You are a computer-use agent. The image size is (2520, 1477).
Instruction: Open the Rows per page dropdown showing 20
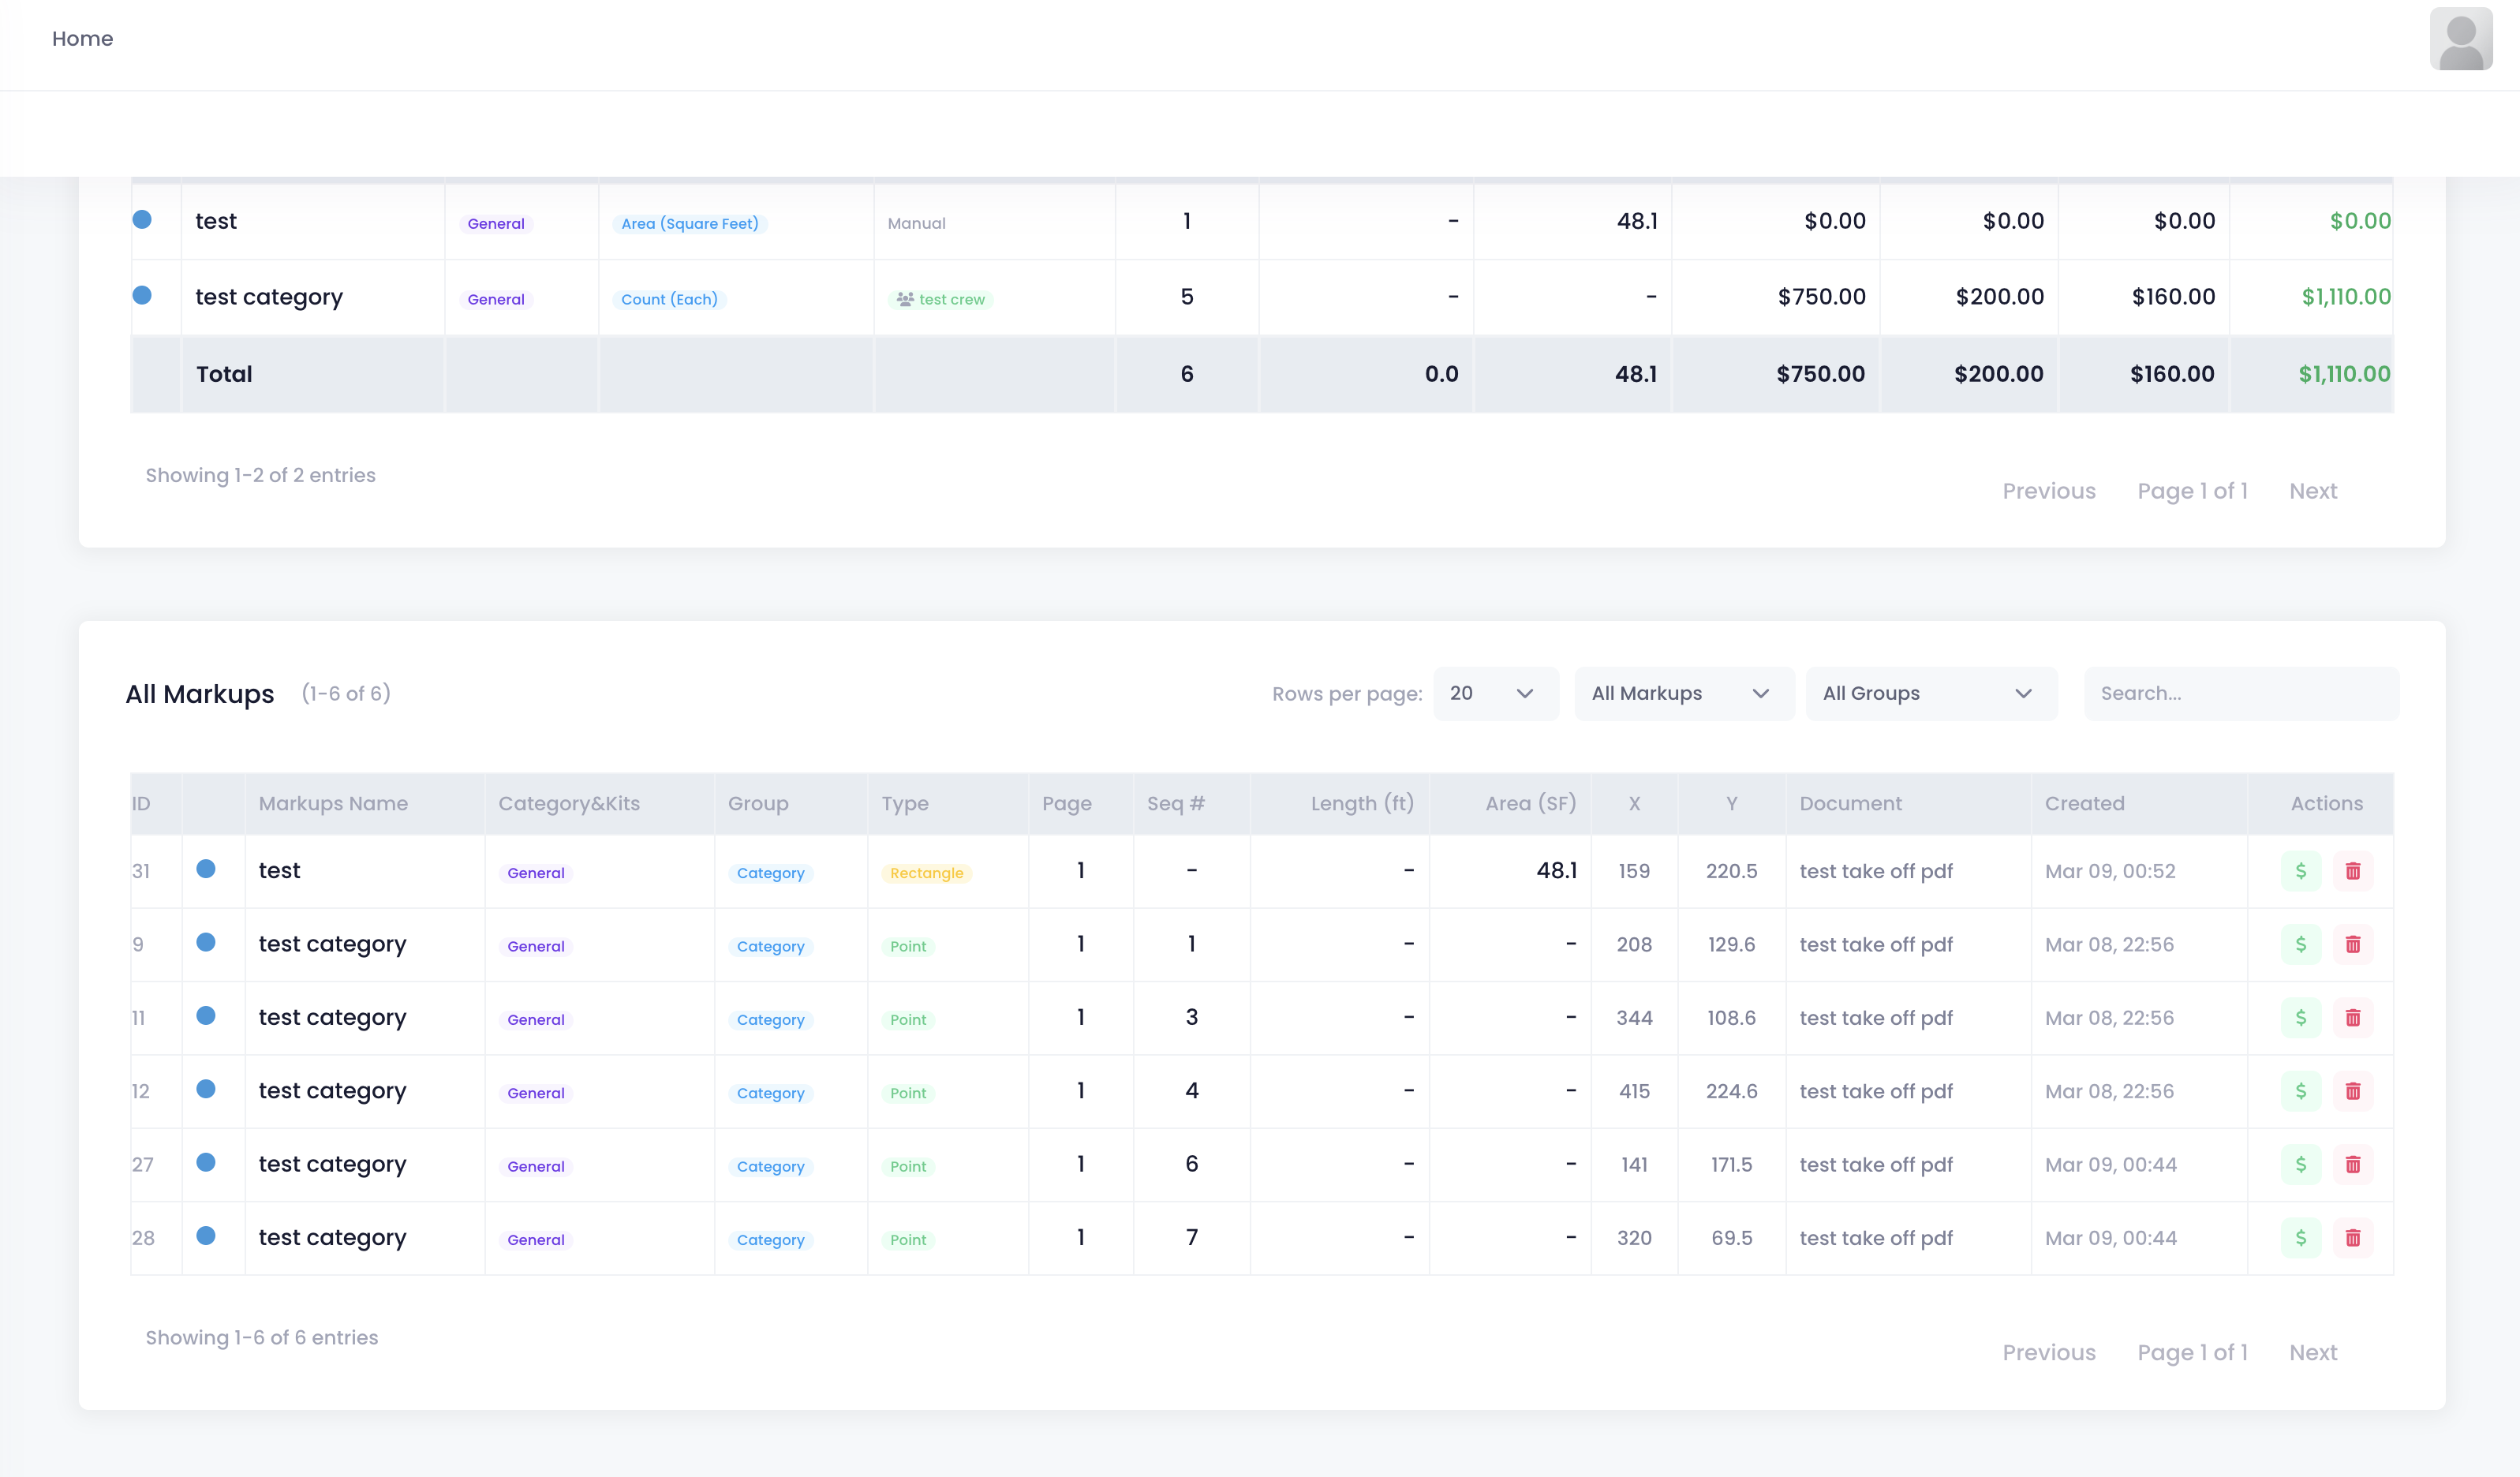point(1494,693)
